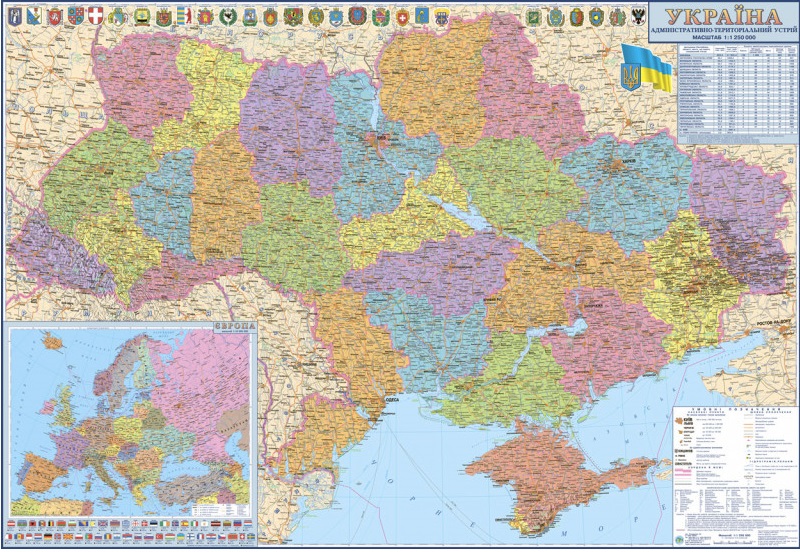
Task: Click the УКРАЇНА map title
Action: pyautogui.click(x=723, y=16)
